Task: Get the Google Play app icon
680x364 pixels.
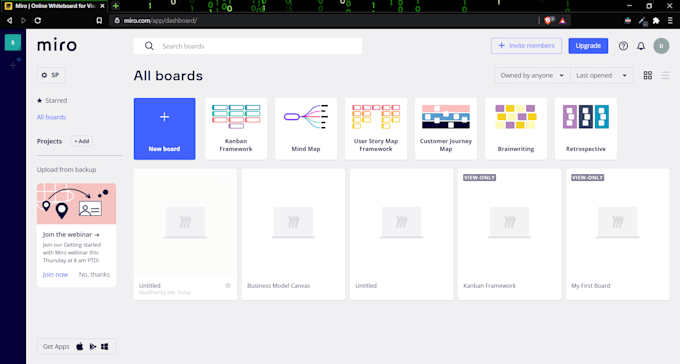Action: click(x=92, y=347)
